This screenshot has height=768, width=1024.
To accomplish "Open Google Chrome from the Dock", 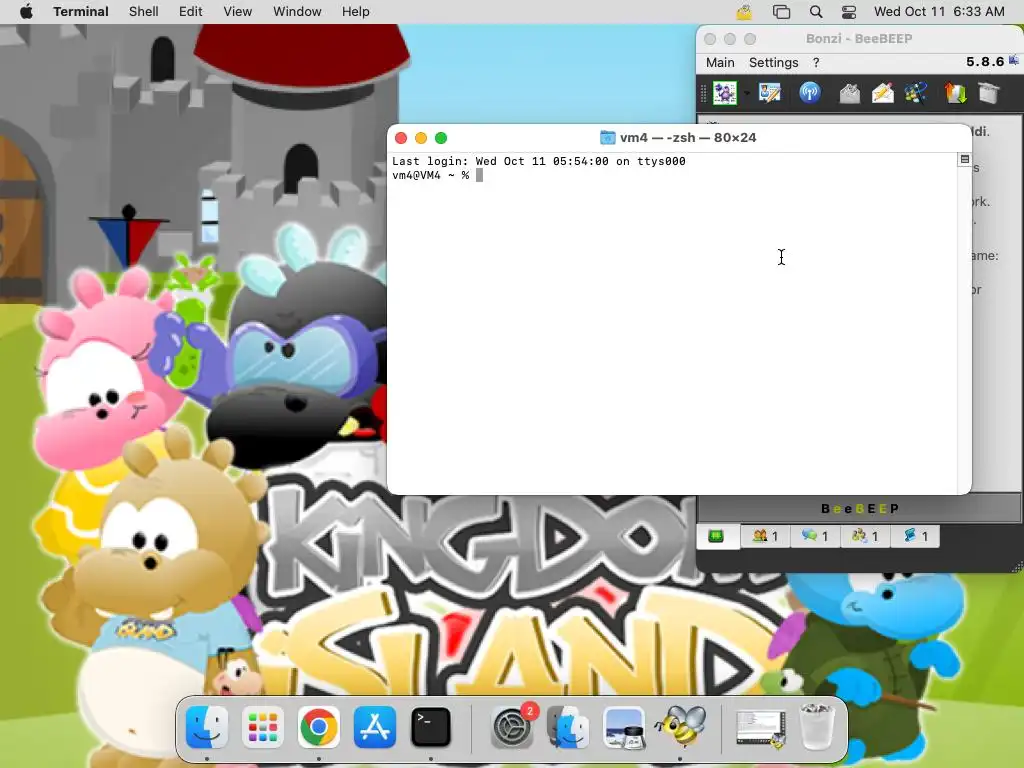I will [319, 727].
